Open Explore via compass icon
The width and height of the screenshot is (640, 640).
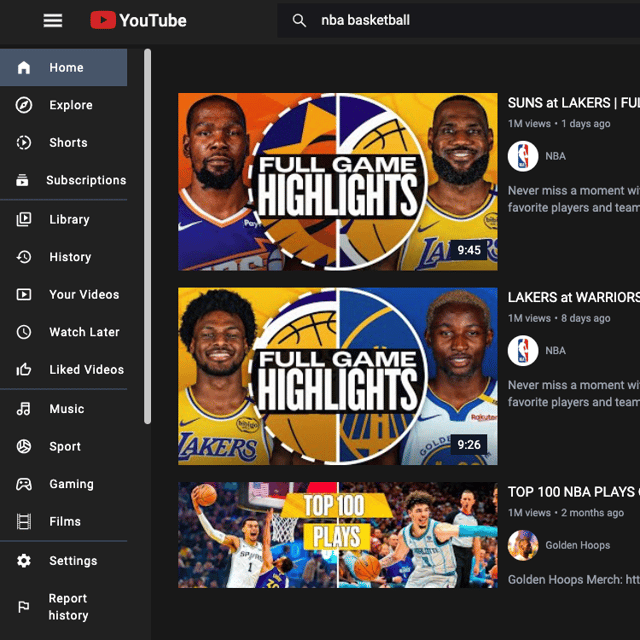click(24, 105)
